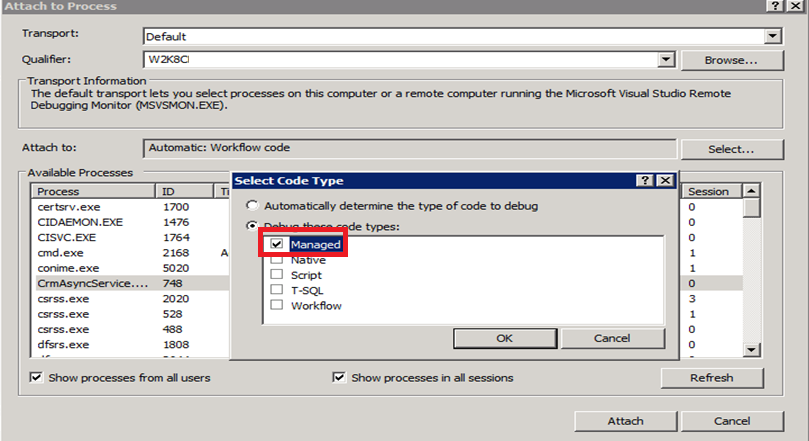809x441 pixels.
Task: Click the Attach to Process help icon
Action: (774, 6)
